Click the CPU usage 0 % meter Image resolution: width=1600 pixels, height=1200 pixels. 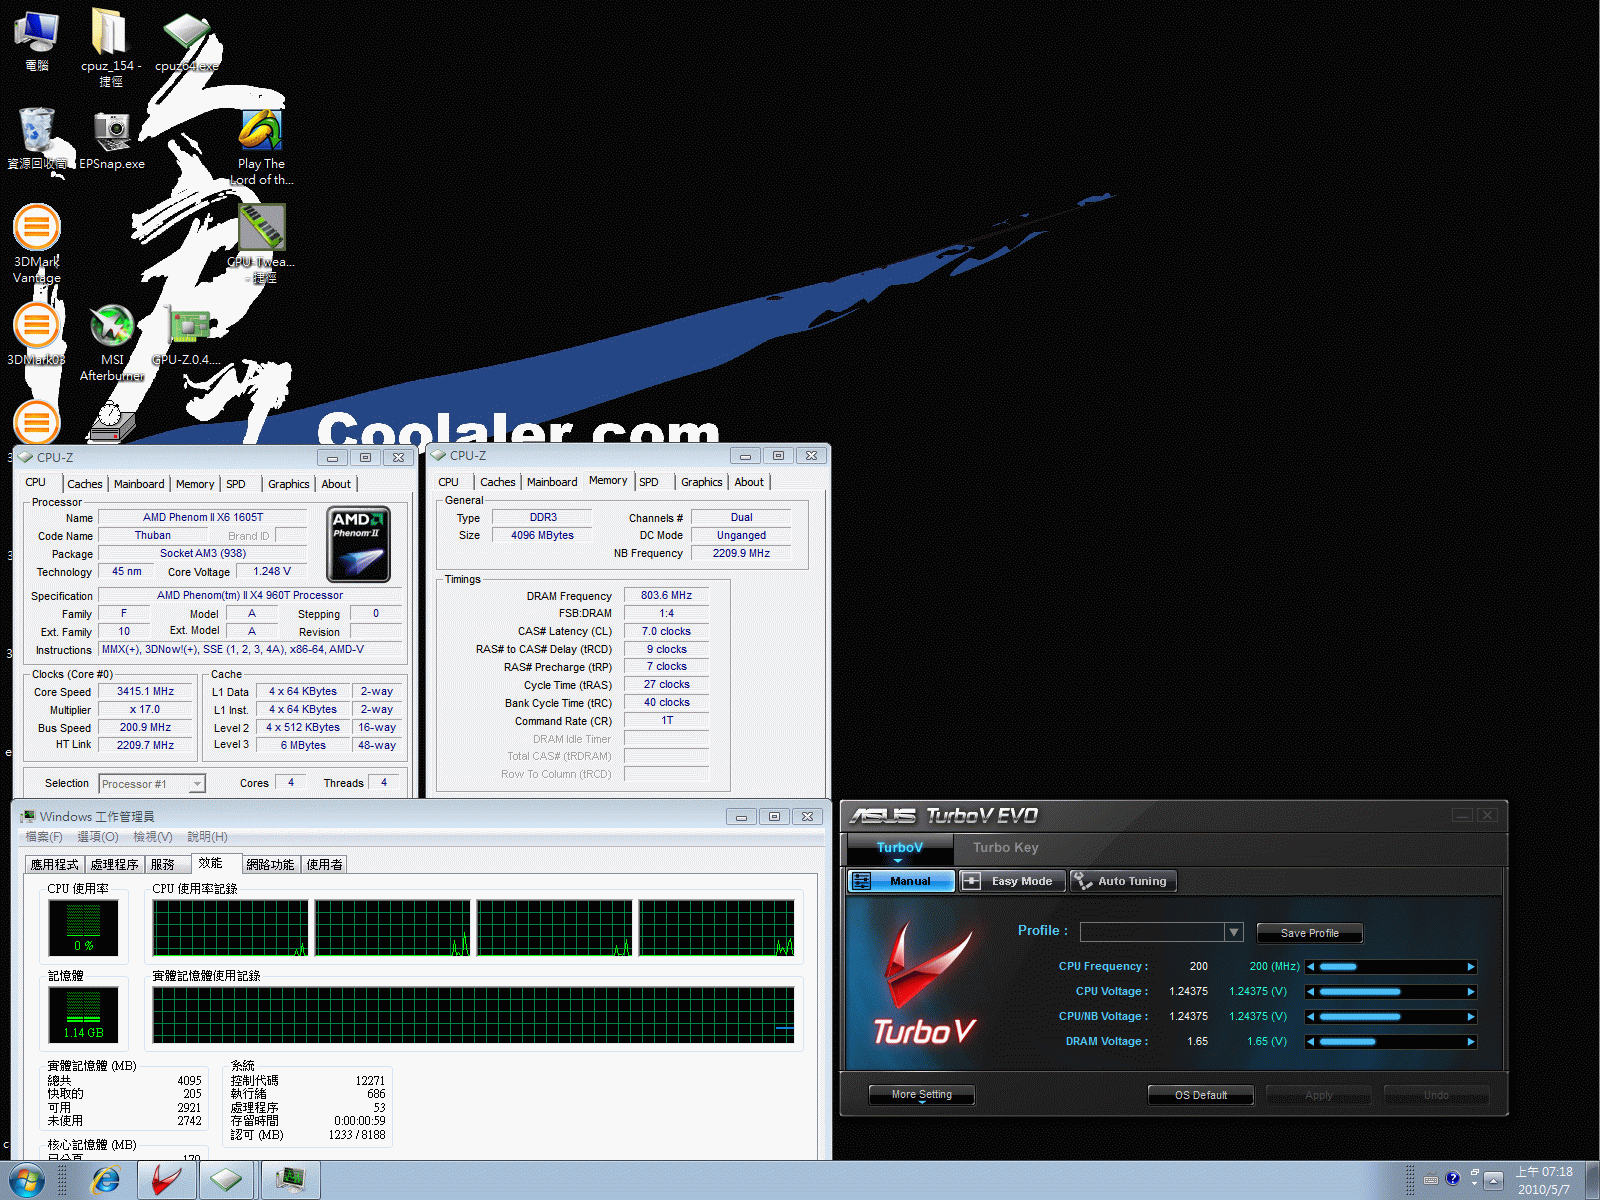pyautogui.click(x=83, y=927)
